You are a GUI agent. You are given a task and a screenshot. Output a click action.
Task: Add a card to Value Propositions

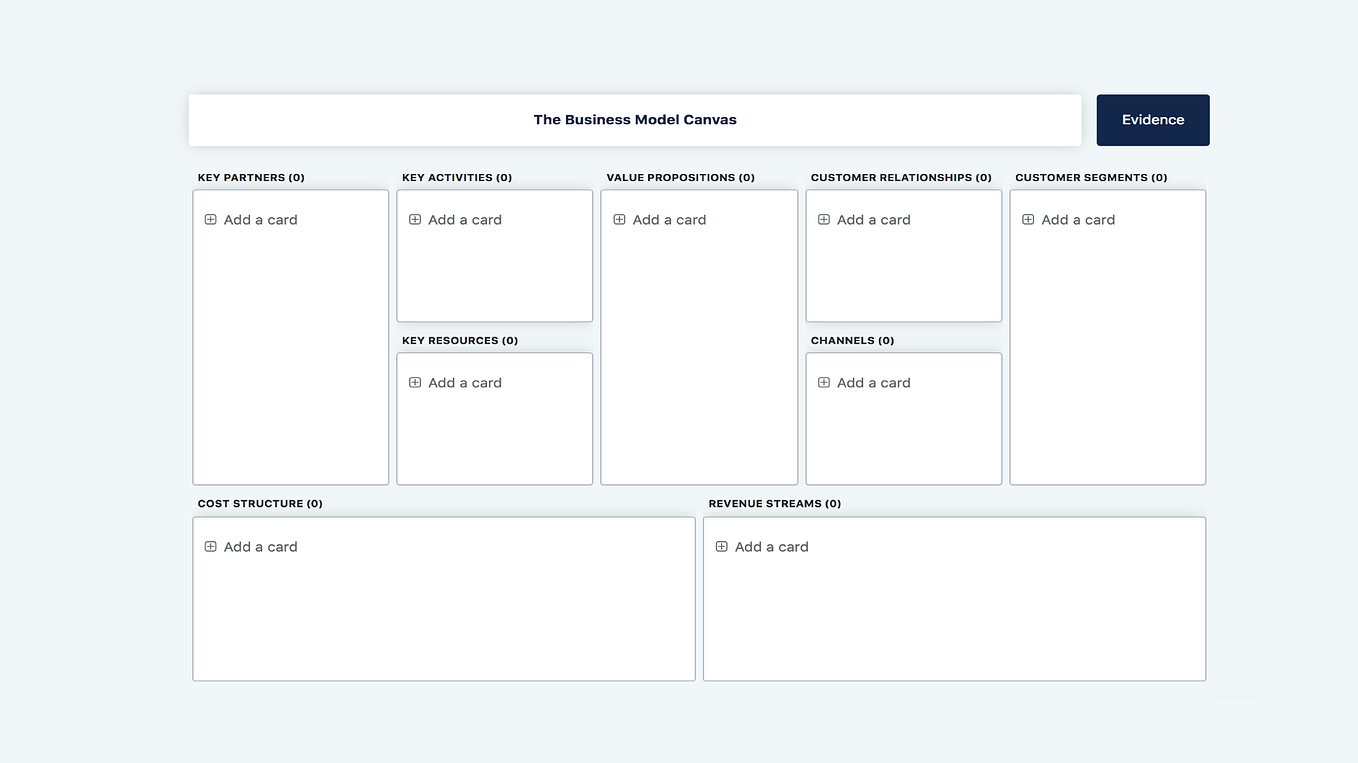click(x=670, y=219)
